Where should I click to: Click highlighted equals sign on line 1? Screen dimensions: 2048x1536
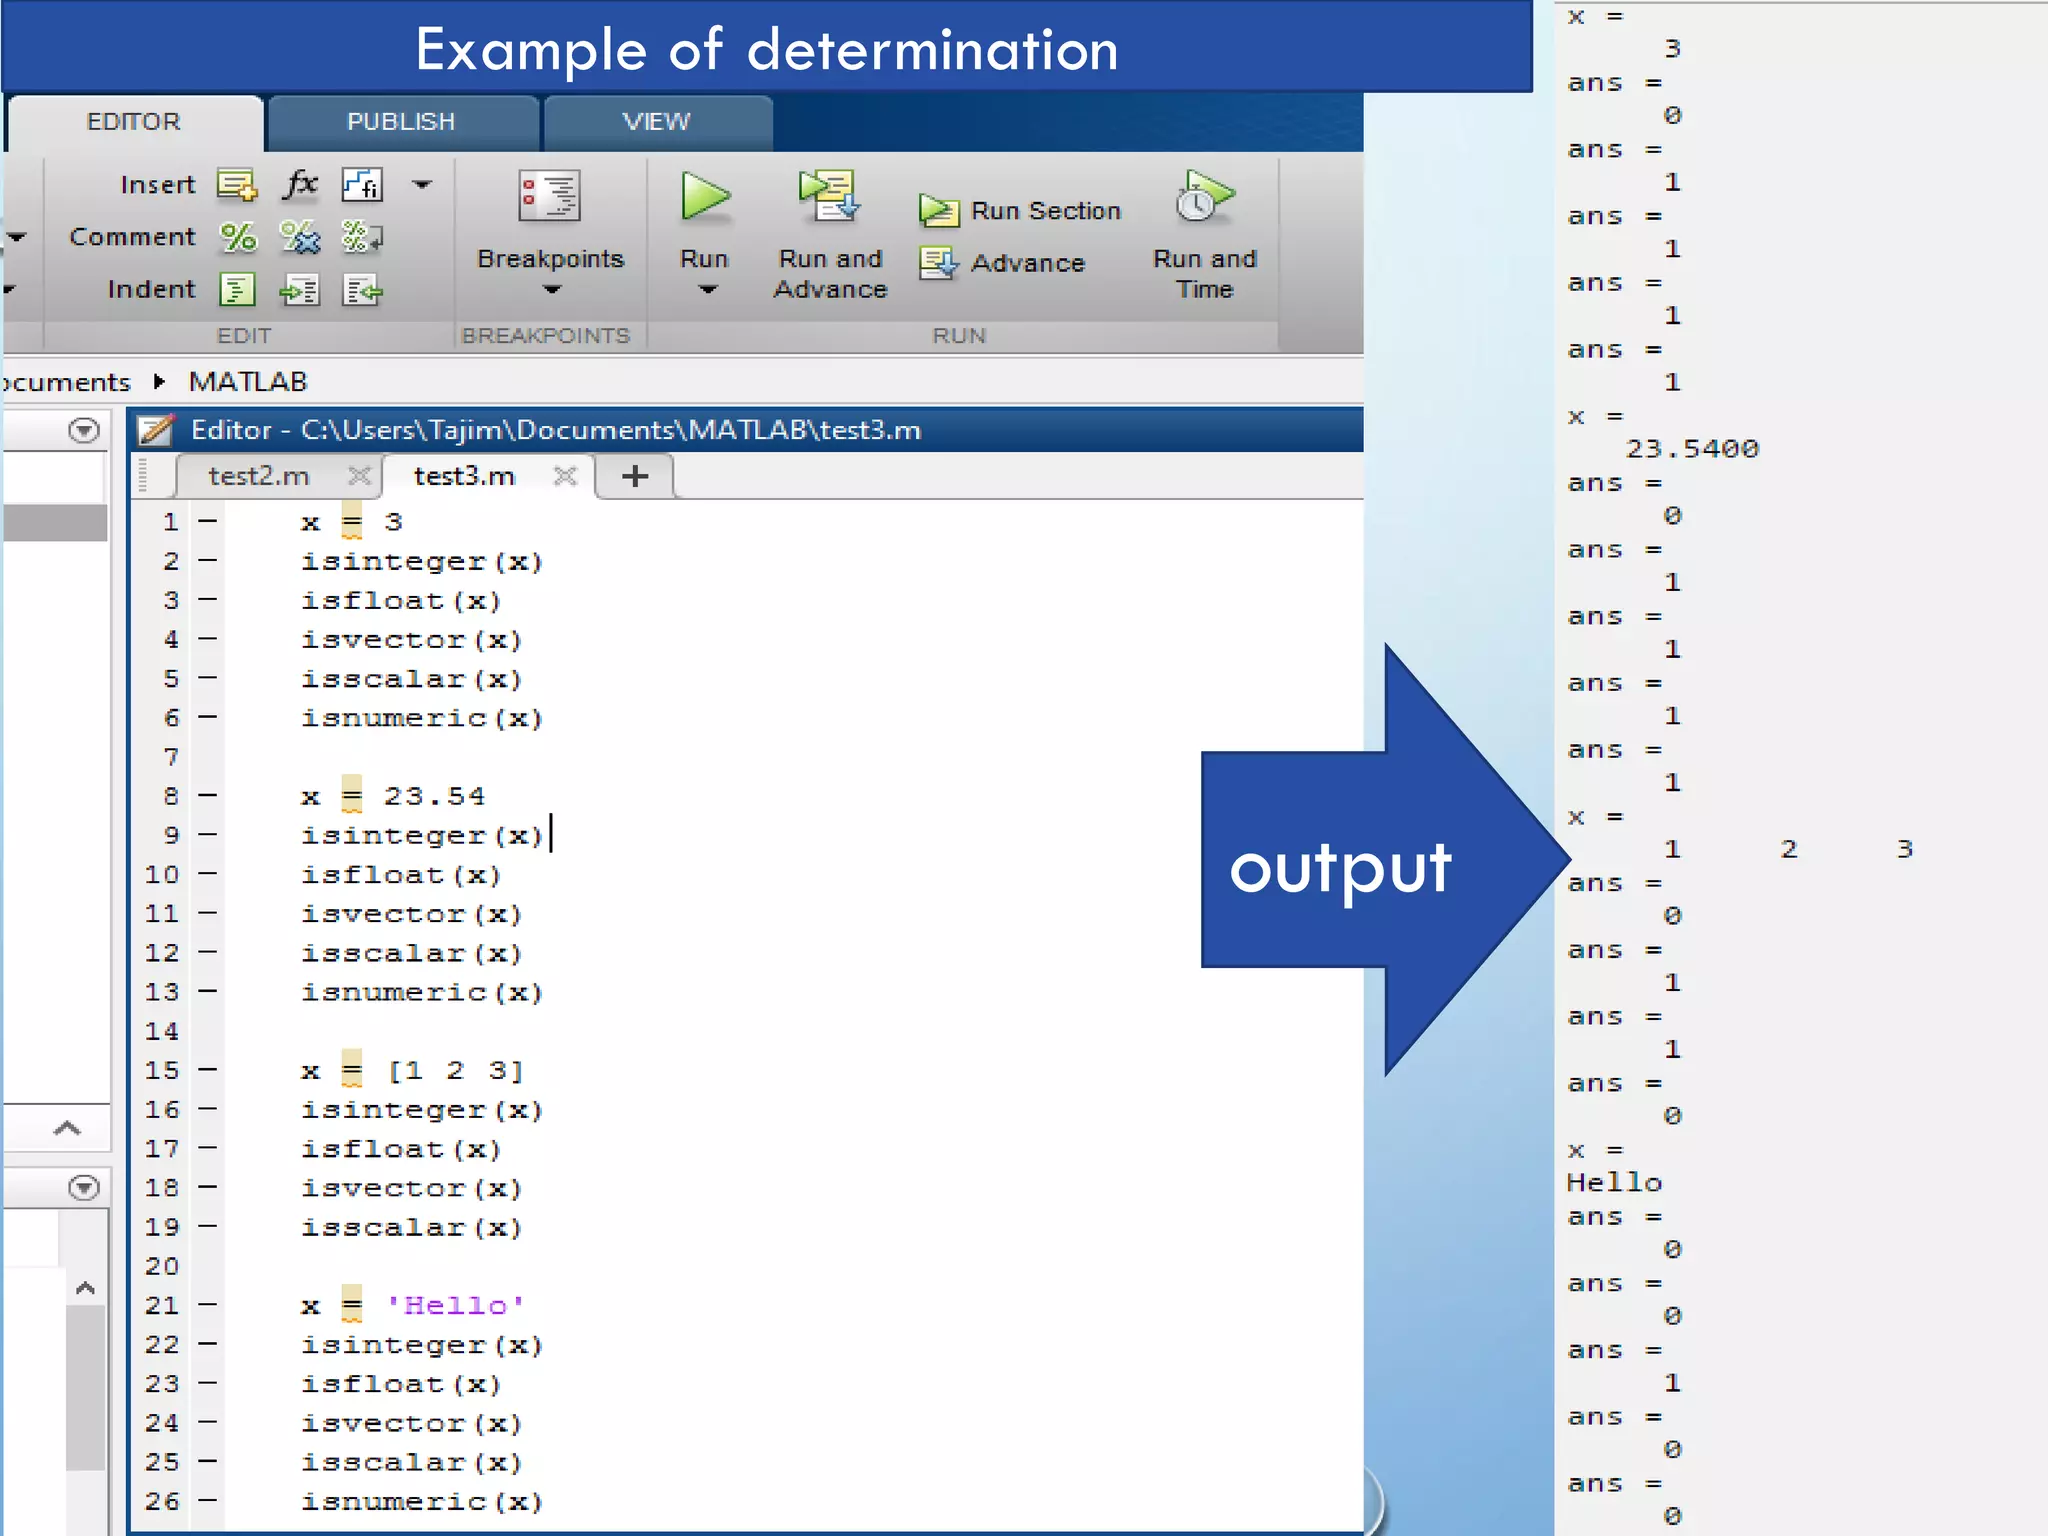pos(352,522)
